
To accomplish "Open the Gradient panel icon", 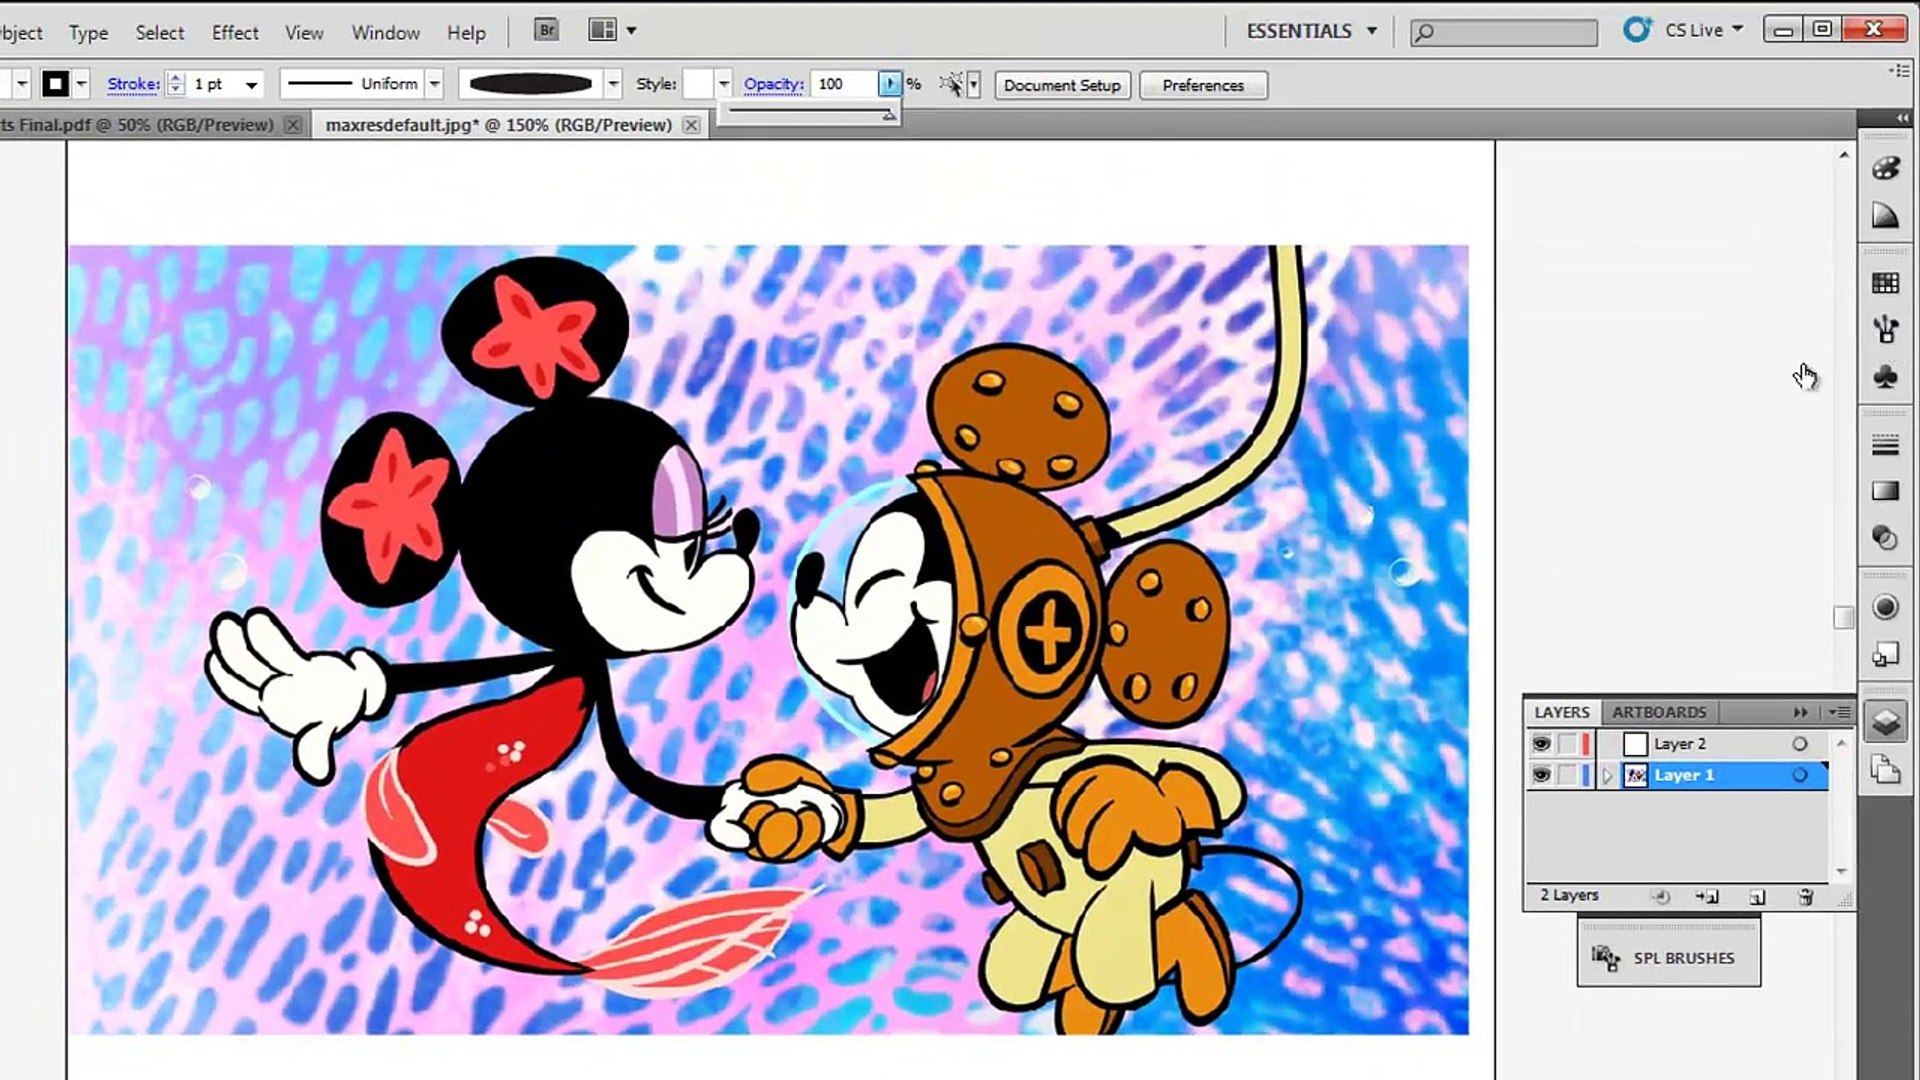I will [x=1885, y=491].
